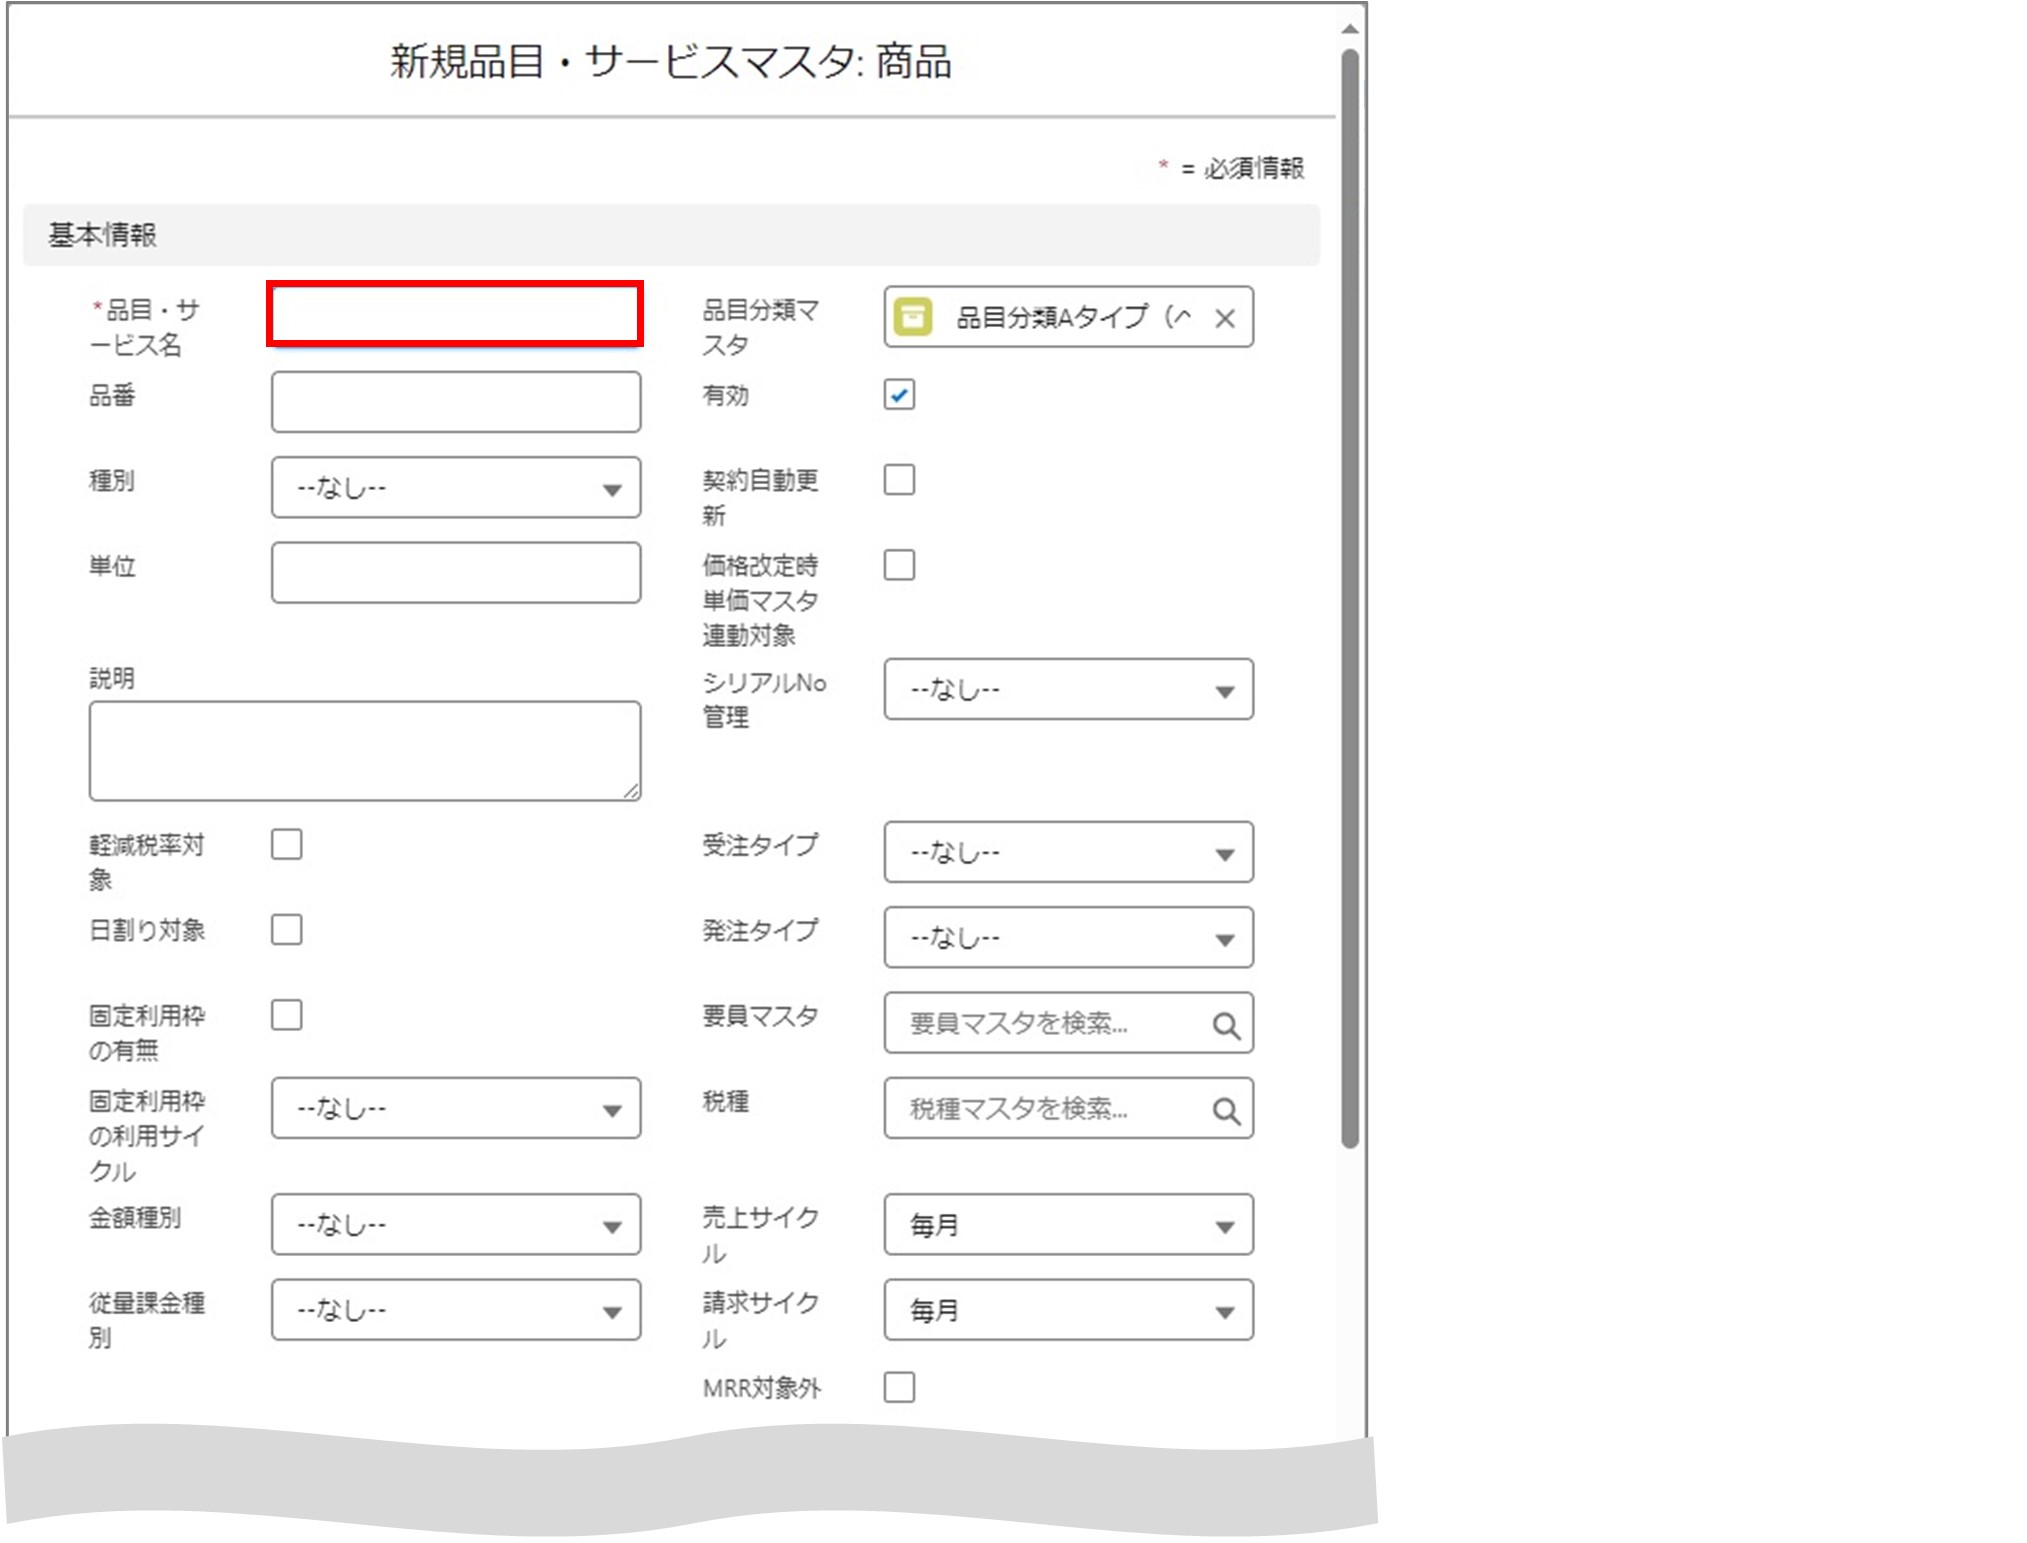This screenshot has height=1543, width=2027.
Task: Click the 品目分類マスタ record icon
Action: pyautogui.click(x=912, y=317)
